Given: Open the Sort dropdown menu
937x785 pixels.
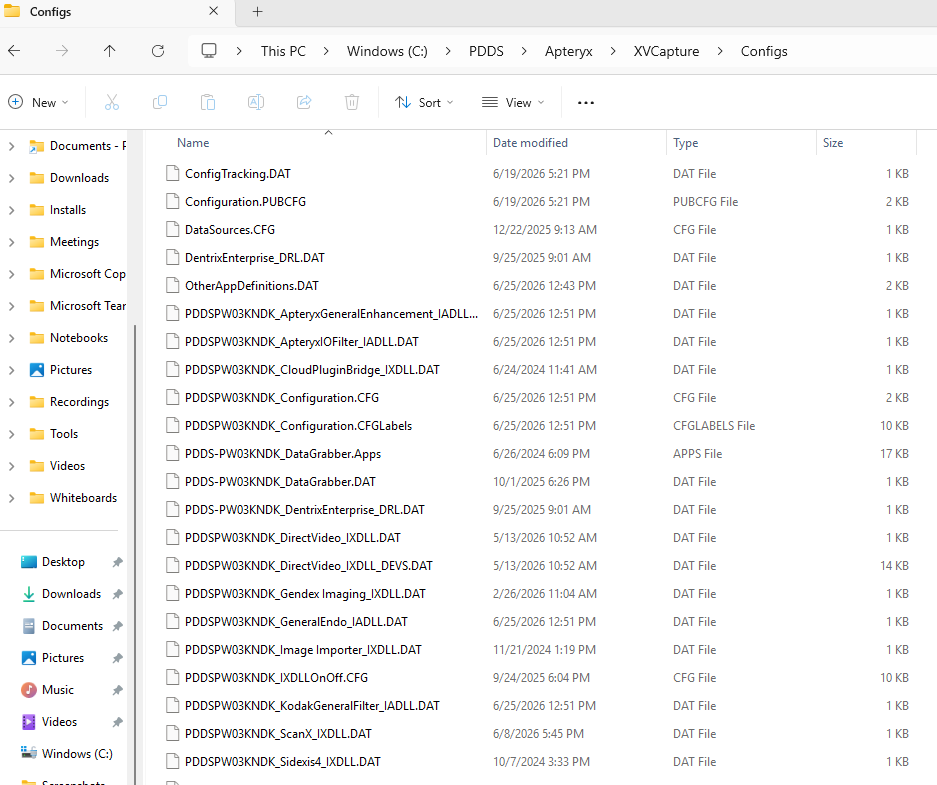Looking at the screenshot, I should click(x=424, y=102).
